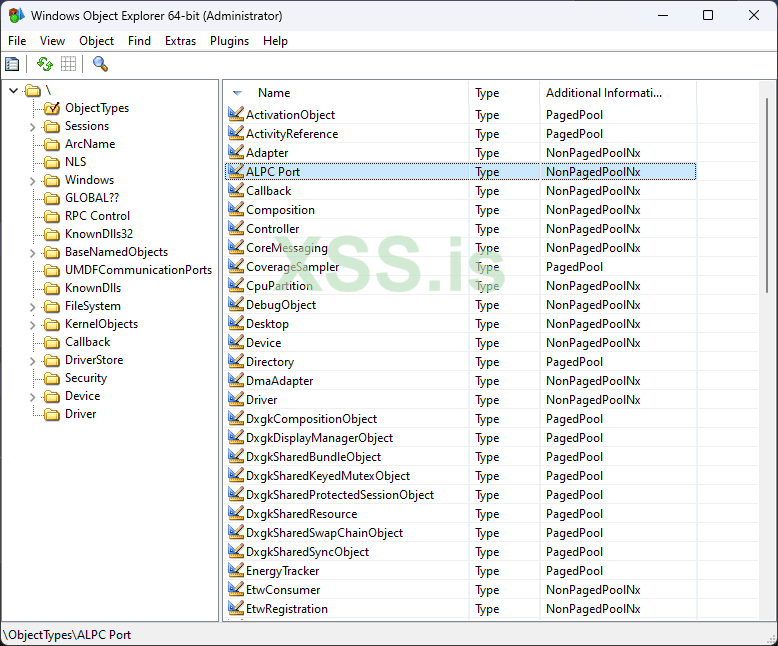Sort list by Name column header
Screen dimensions: 778x646
tap(273, 93)
